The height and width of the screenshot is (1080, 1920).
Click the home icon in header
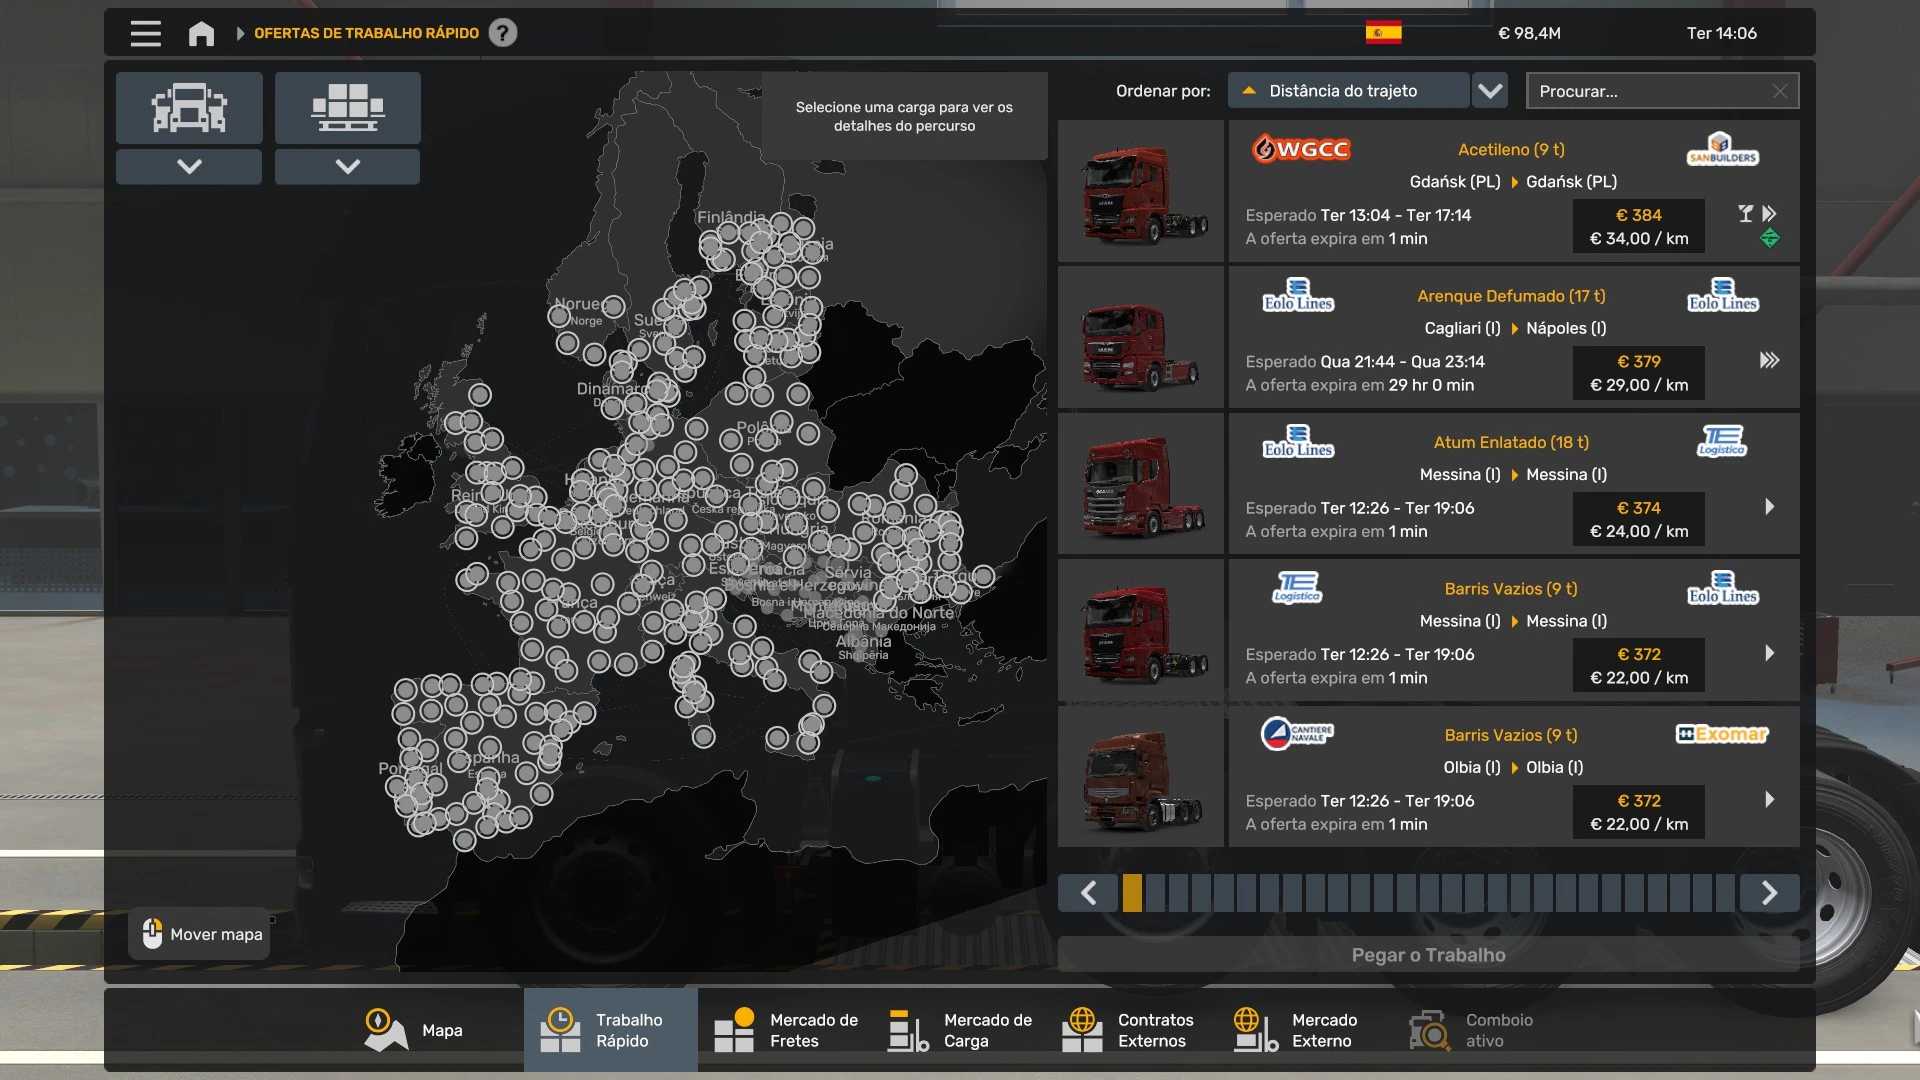click(x=201, y=33)
